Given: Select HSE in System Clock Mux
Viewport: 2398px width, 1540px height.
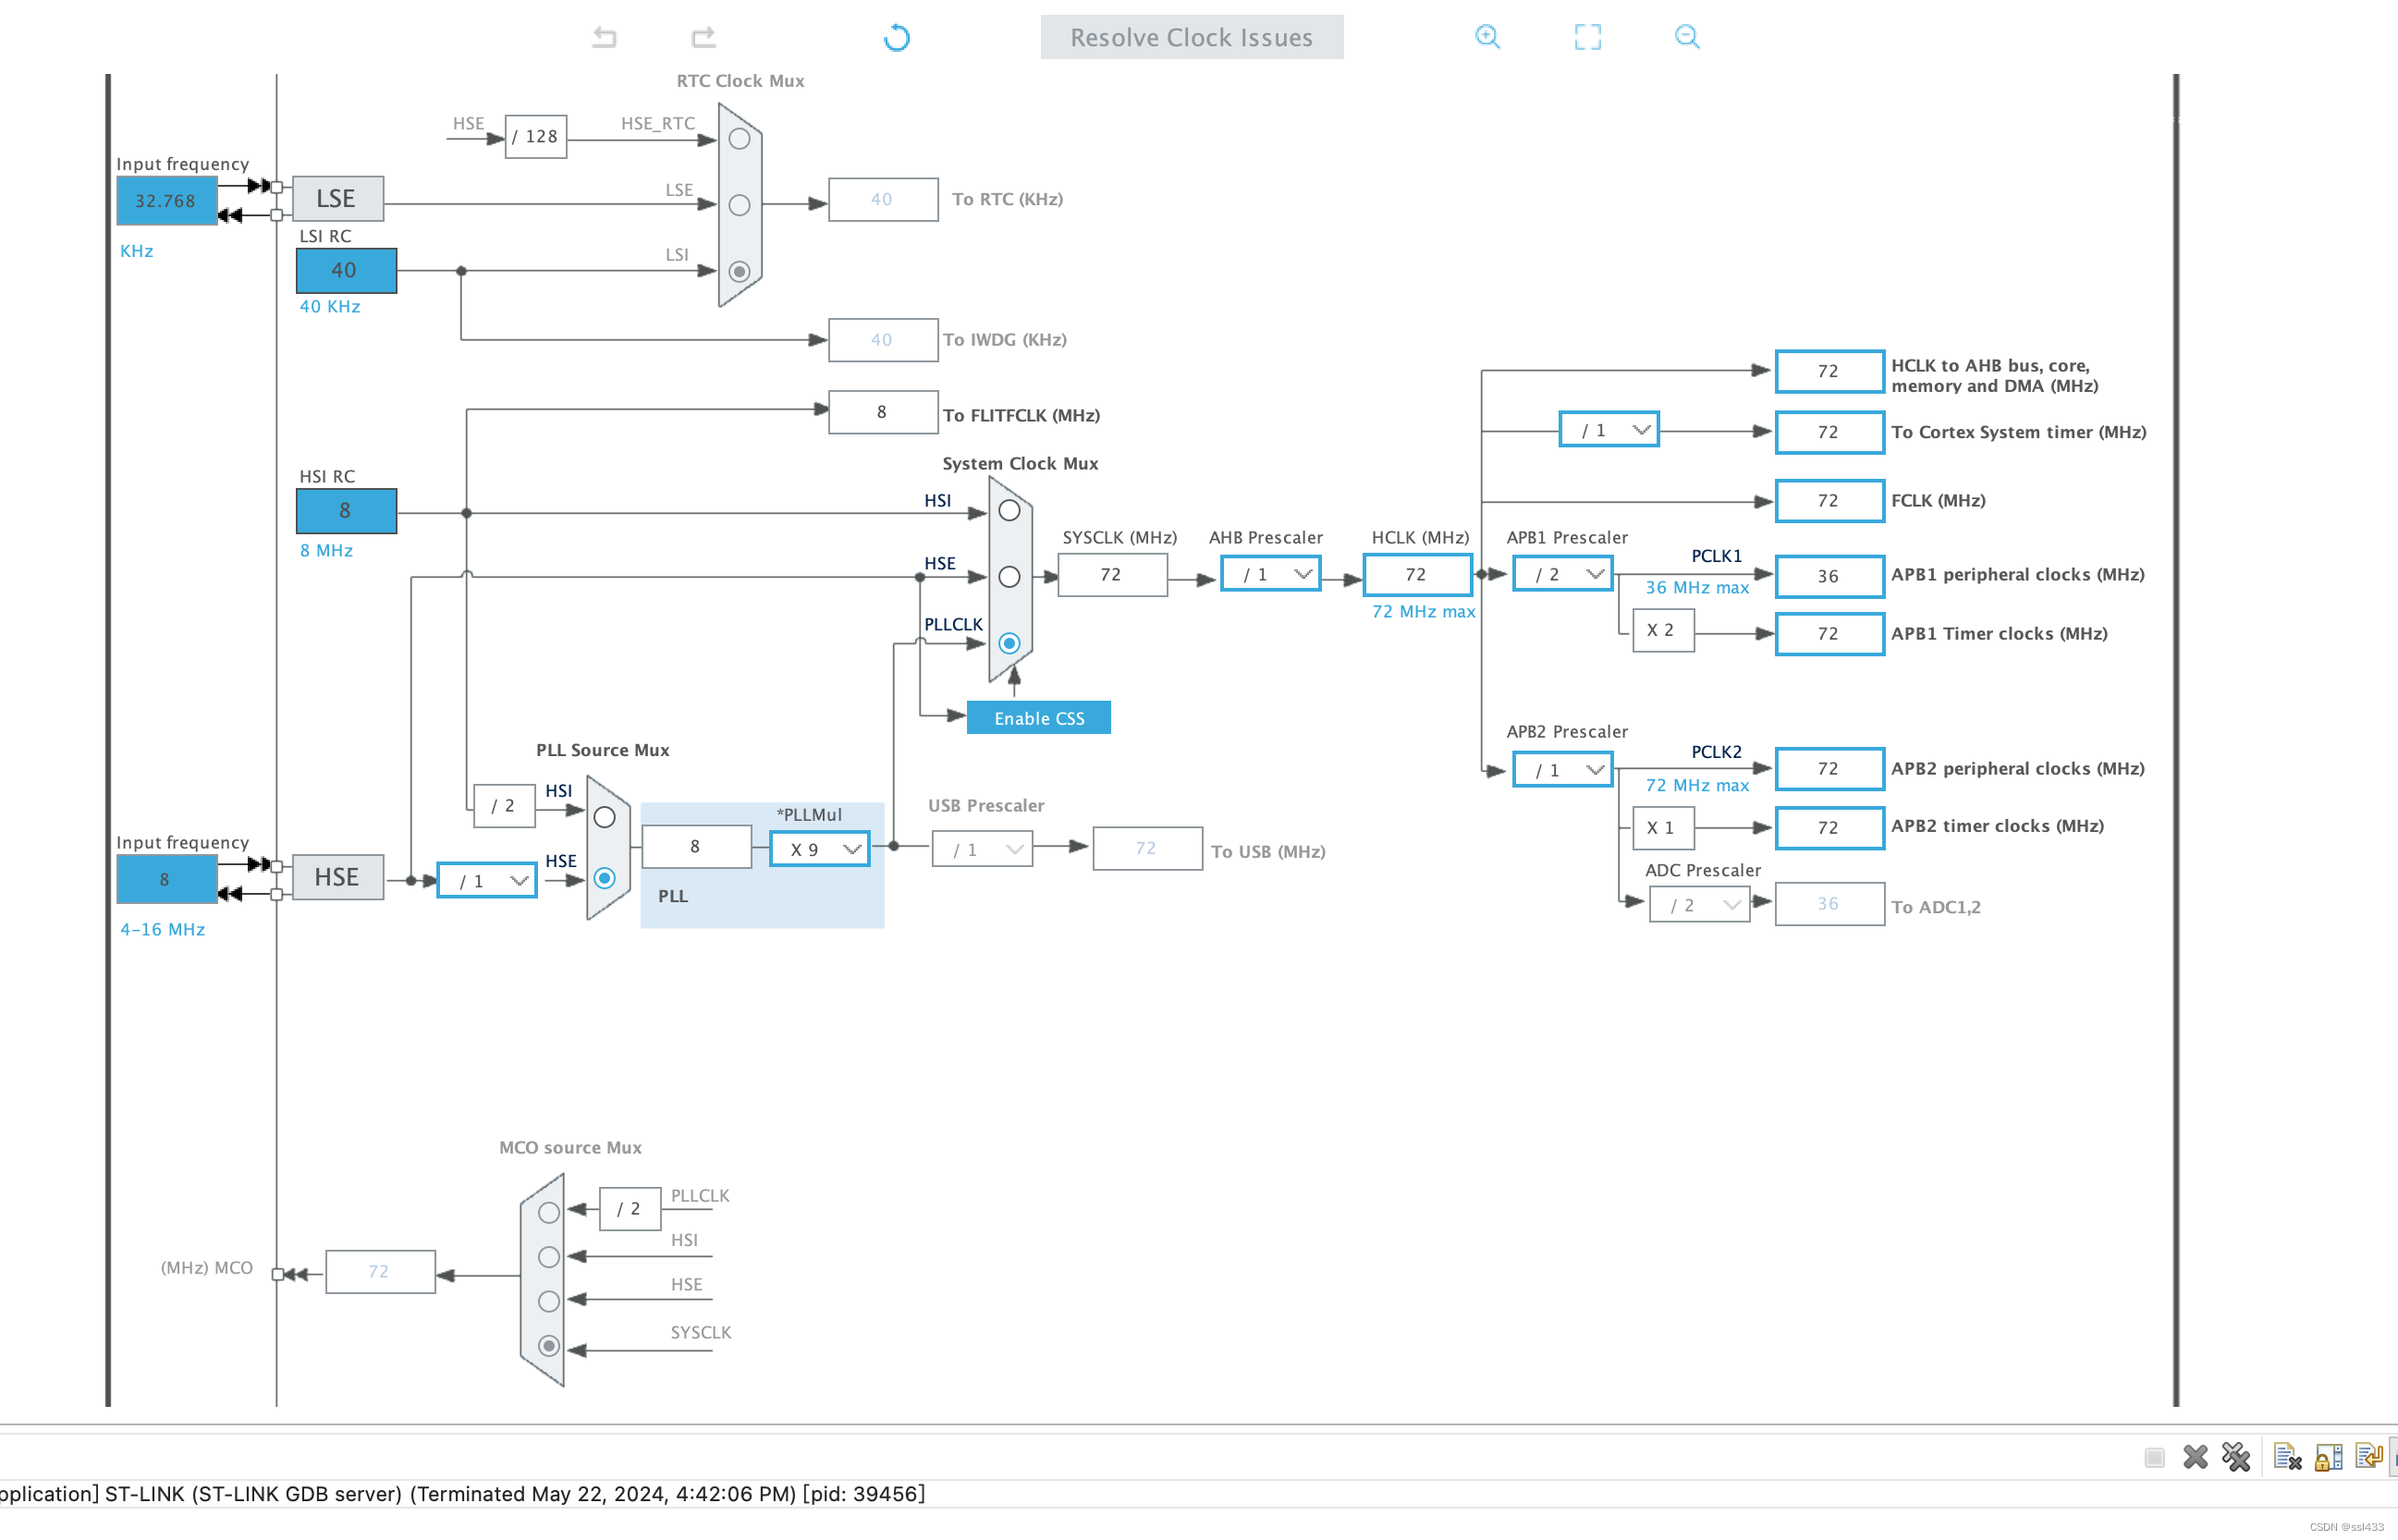Looking at the screenshot, I should click(x=1009, y=577).
